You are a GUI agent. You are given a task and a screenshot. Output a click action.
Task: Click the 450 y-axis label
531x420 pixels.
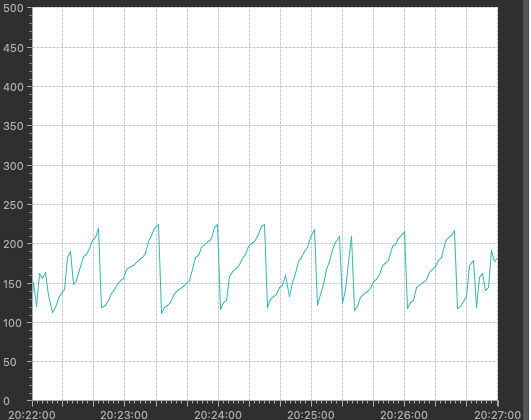pos(13,48)
